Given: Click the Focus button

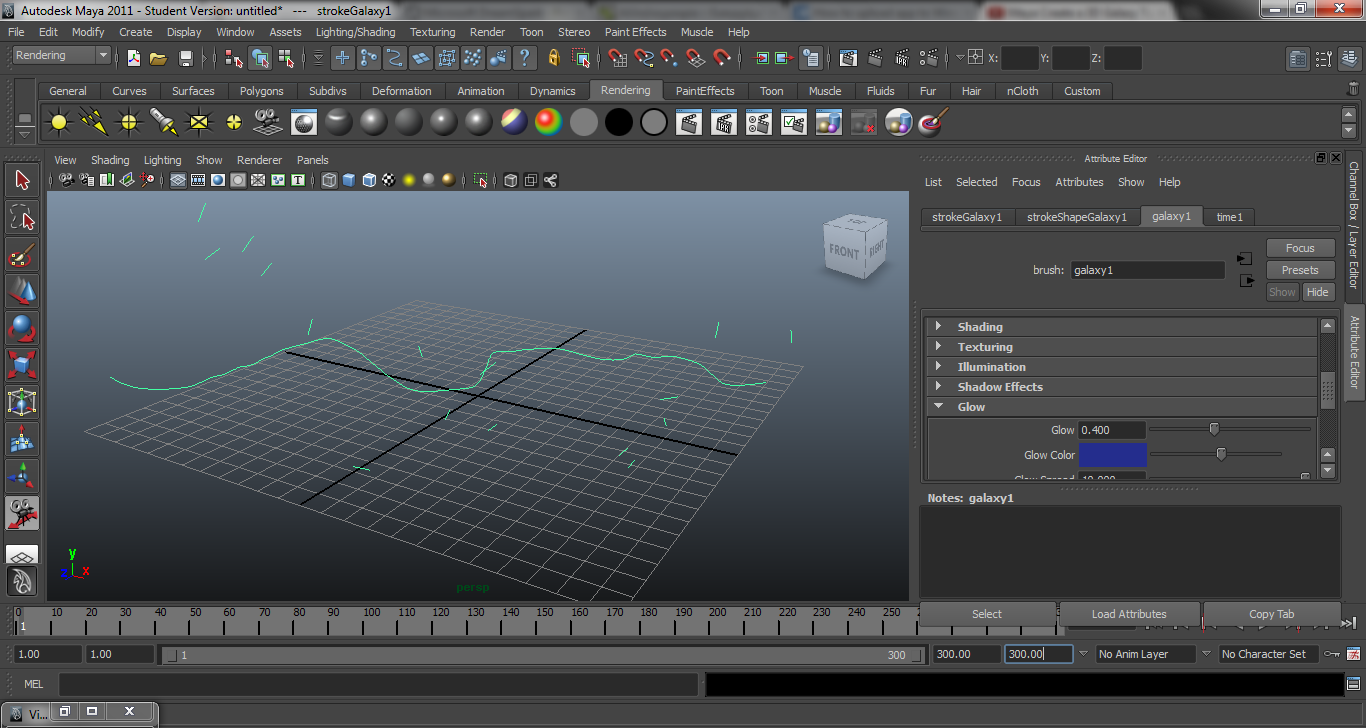Looking at the screenshot, I should point(1300,248).
